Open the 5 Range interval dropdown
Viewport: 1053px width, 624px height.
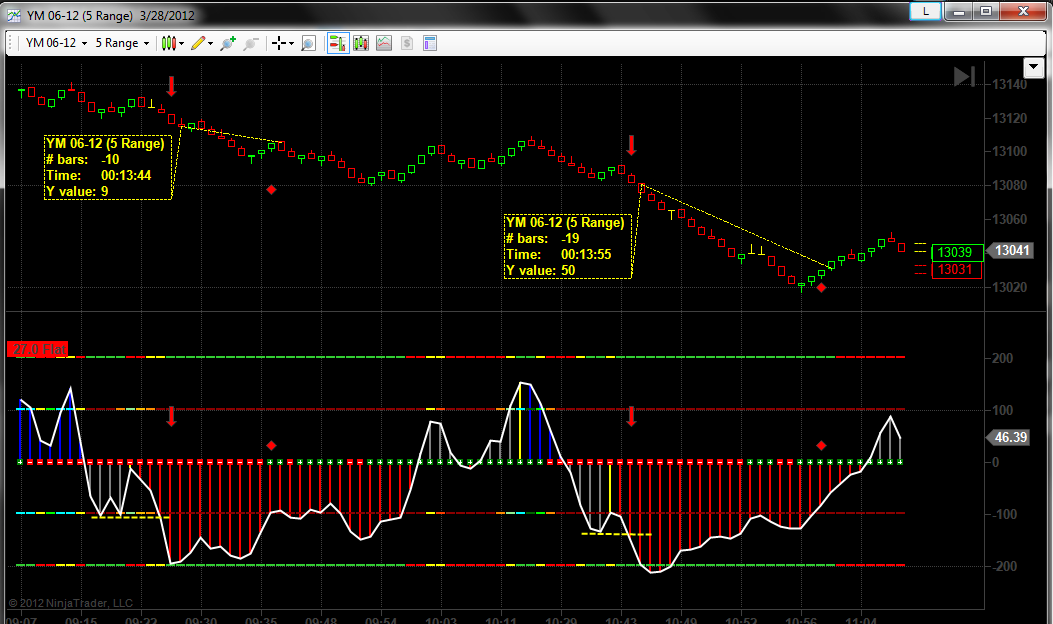pyautogui.click(x=122, y=43)
